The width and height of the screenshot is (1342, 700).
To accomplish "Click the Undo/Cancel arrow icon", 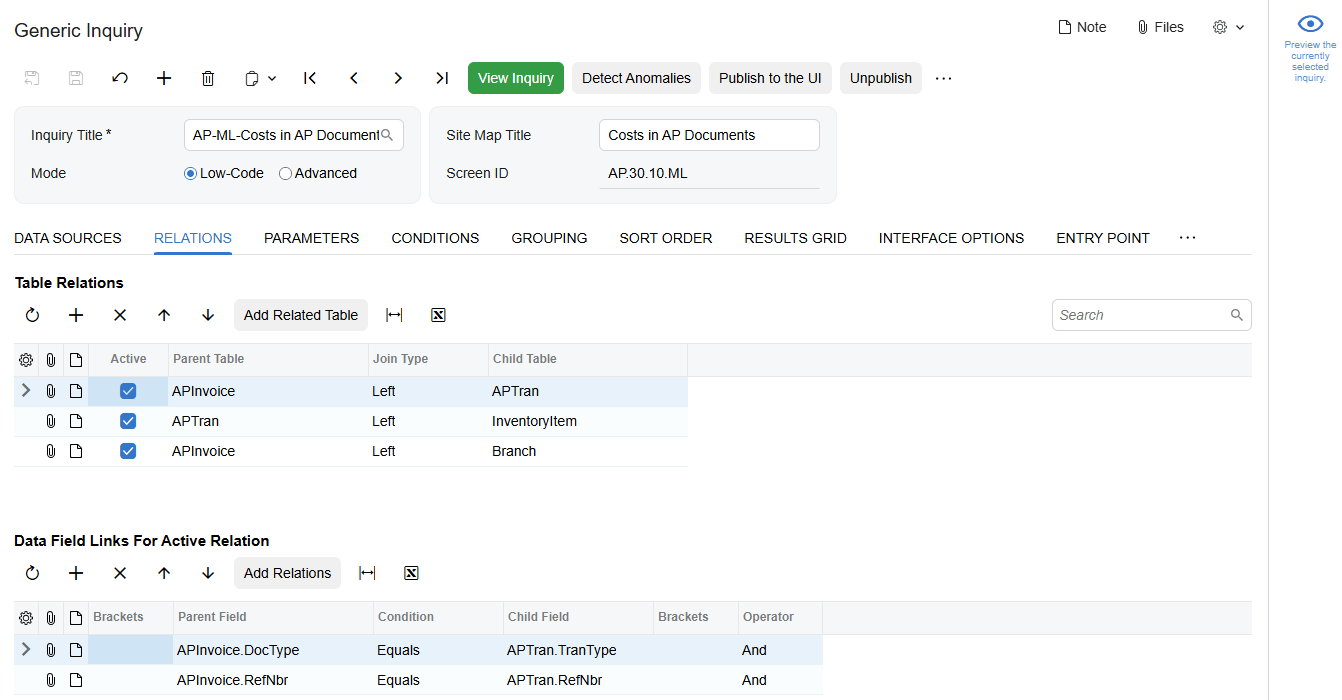I will (120, 78).
